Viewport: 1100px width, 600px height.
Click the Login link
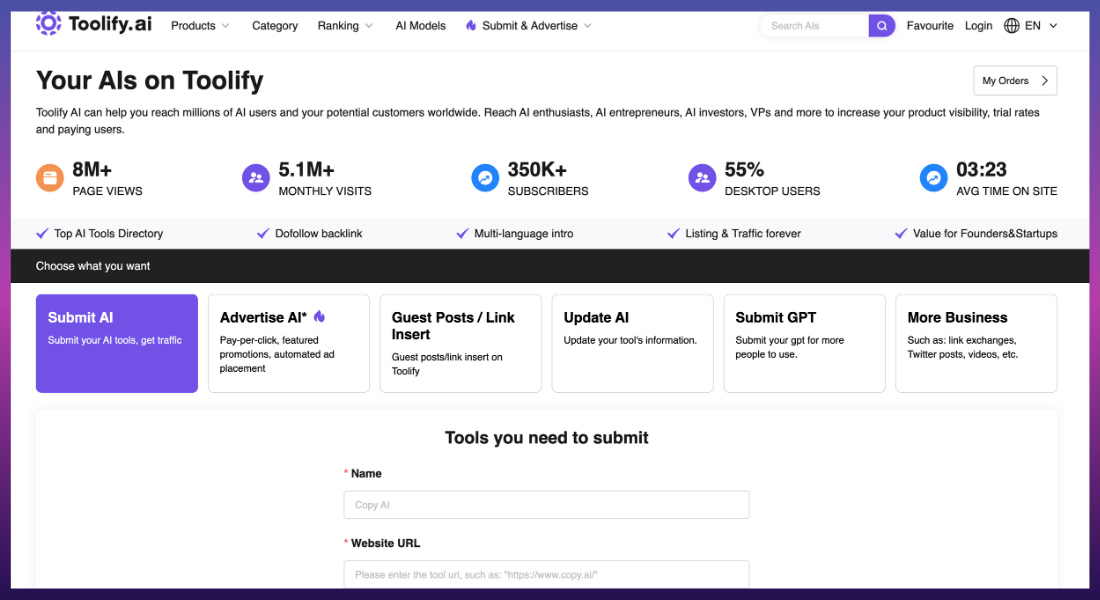coord(978,25)
